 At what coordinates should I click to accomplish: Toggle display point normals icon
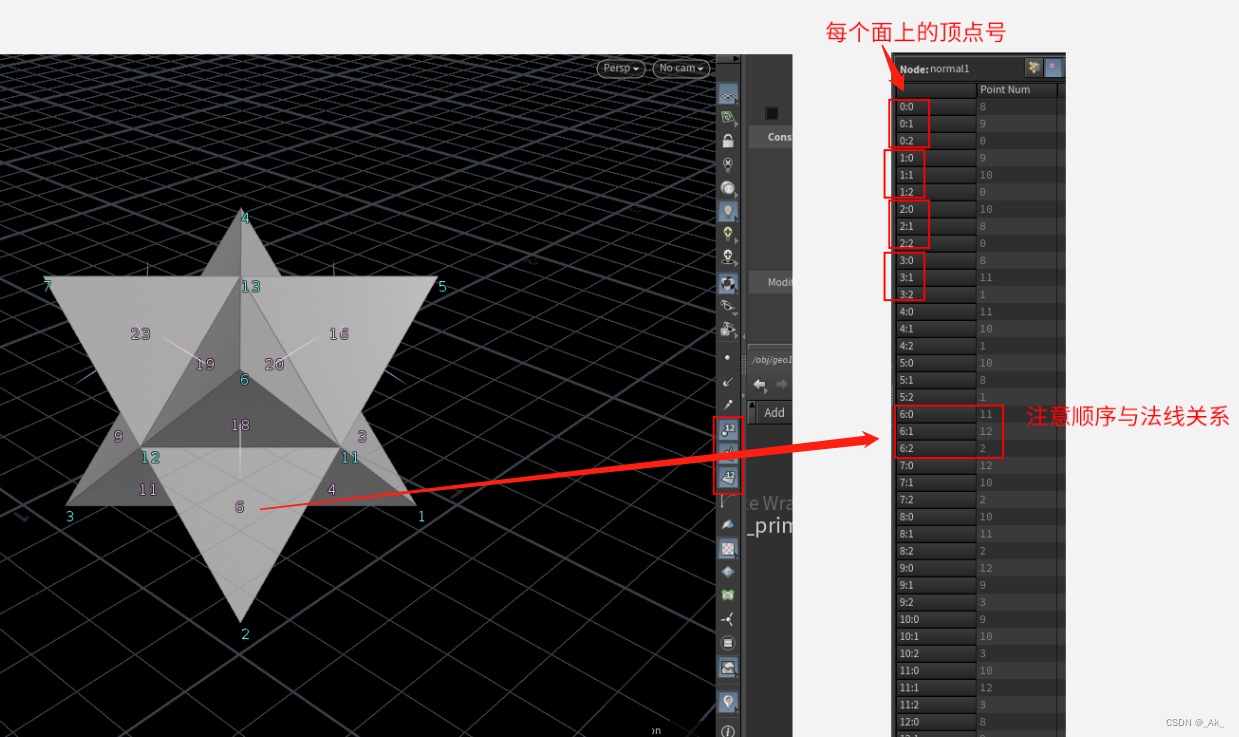pyautogui.click(x=727, y=381)
